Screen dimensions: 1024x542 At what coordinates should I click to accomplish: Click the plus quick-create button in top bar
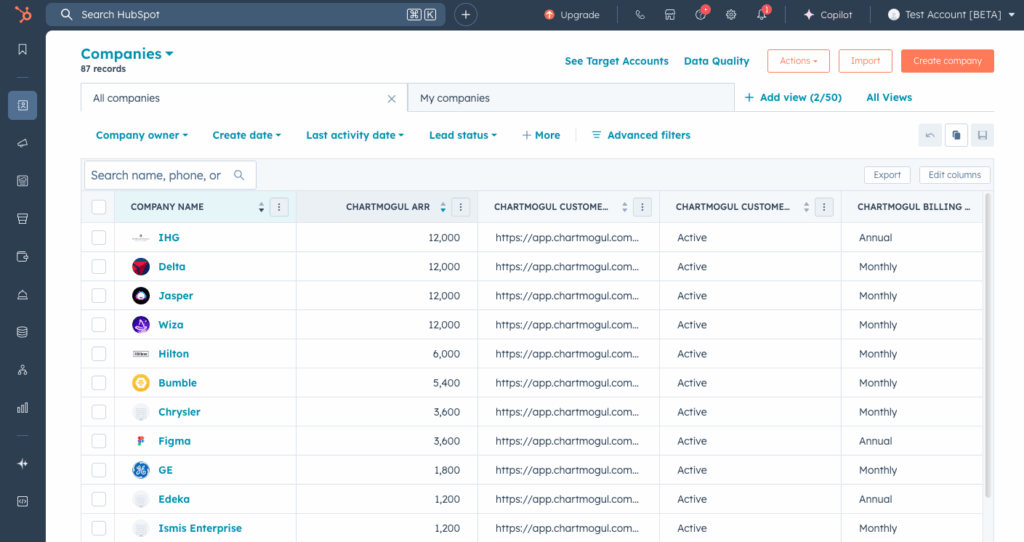pyautogui.click(x=466, y=14)
